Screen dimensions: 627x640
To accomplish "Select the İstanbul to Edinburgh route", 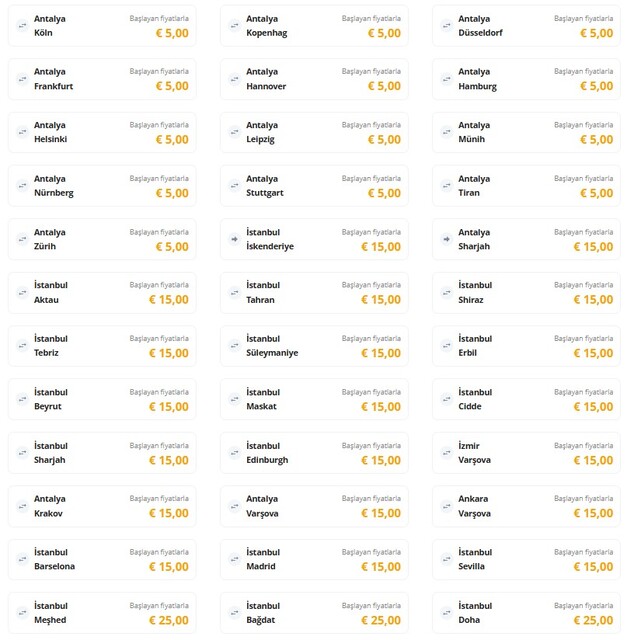I will 313,452.
